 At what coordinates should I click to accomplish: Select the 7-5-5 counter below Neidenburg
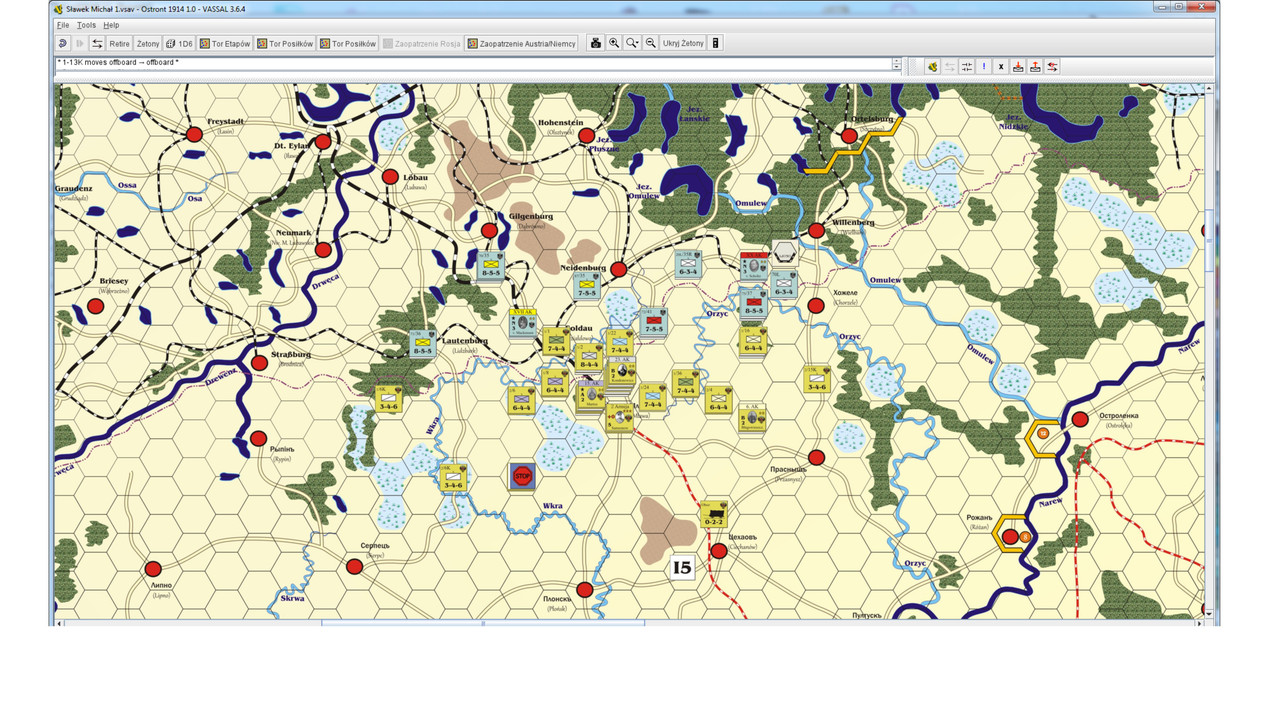[587, 286]
